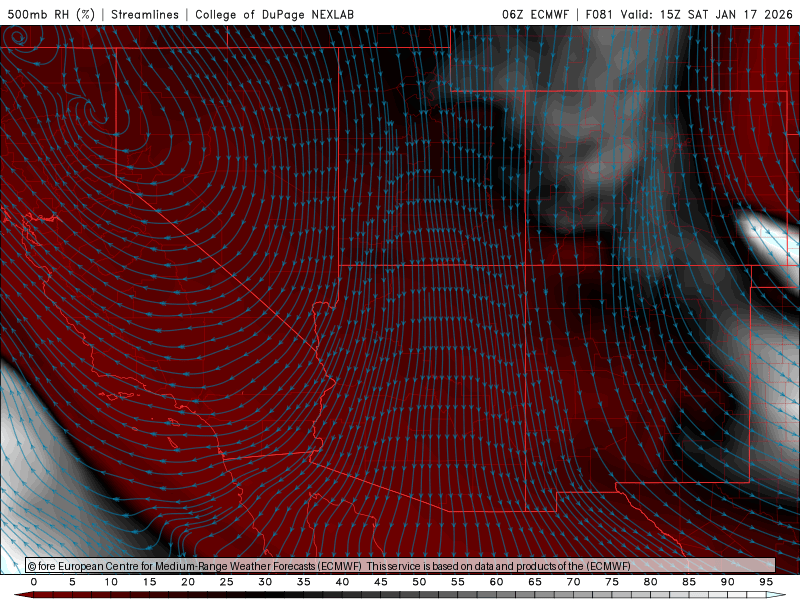This screenshot has height=600, width=800.
Task: Click the color scale label "45"
Action: [x=381, y=582]
